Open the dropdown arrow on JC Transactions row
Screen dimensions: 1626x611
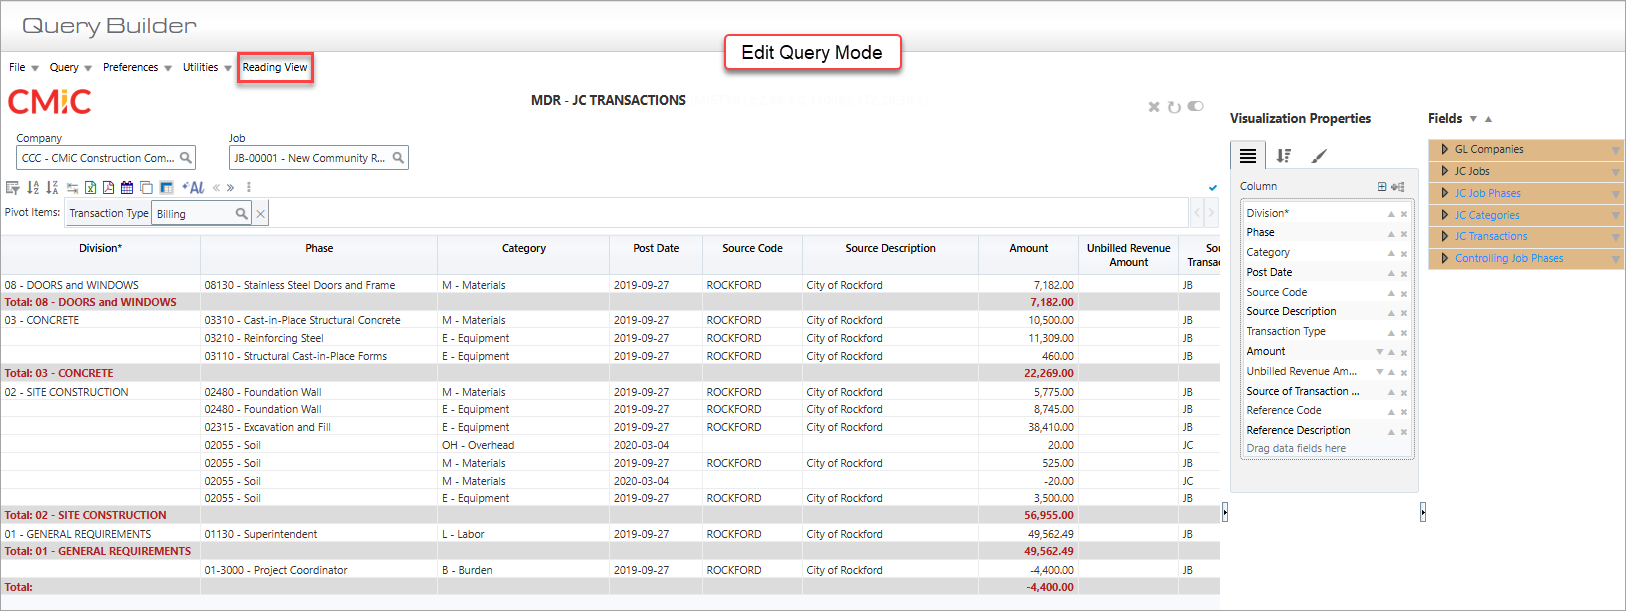pos(1616,237)
